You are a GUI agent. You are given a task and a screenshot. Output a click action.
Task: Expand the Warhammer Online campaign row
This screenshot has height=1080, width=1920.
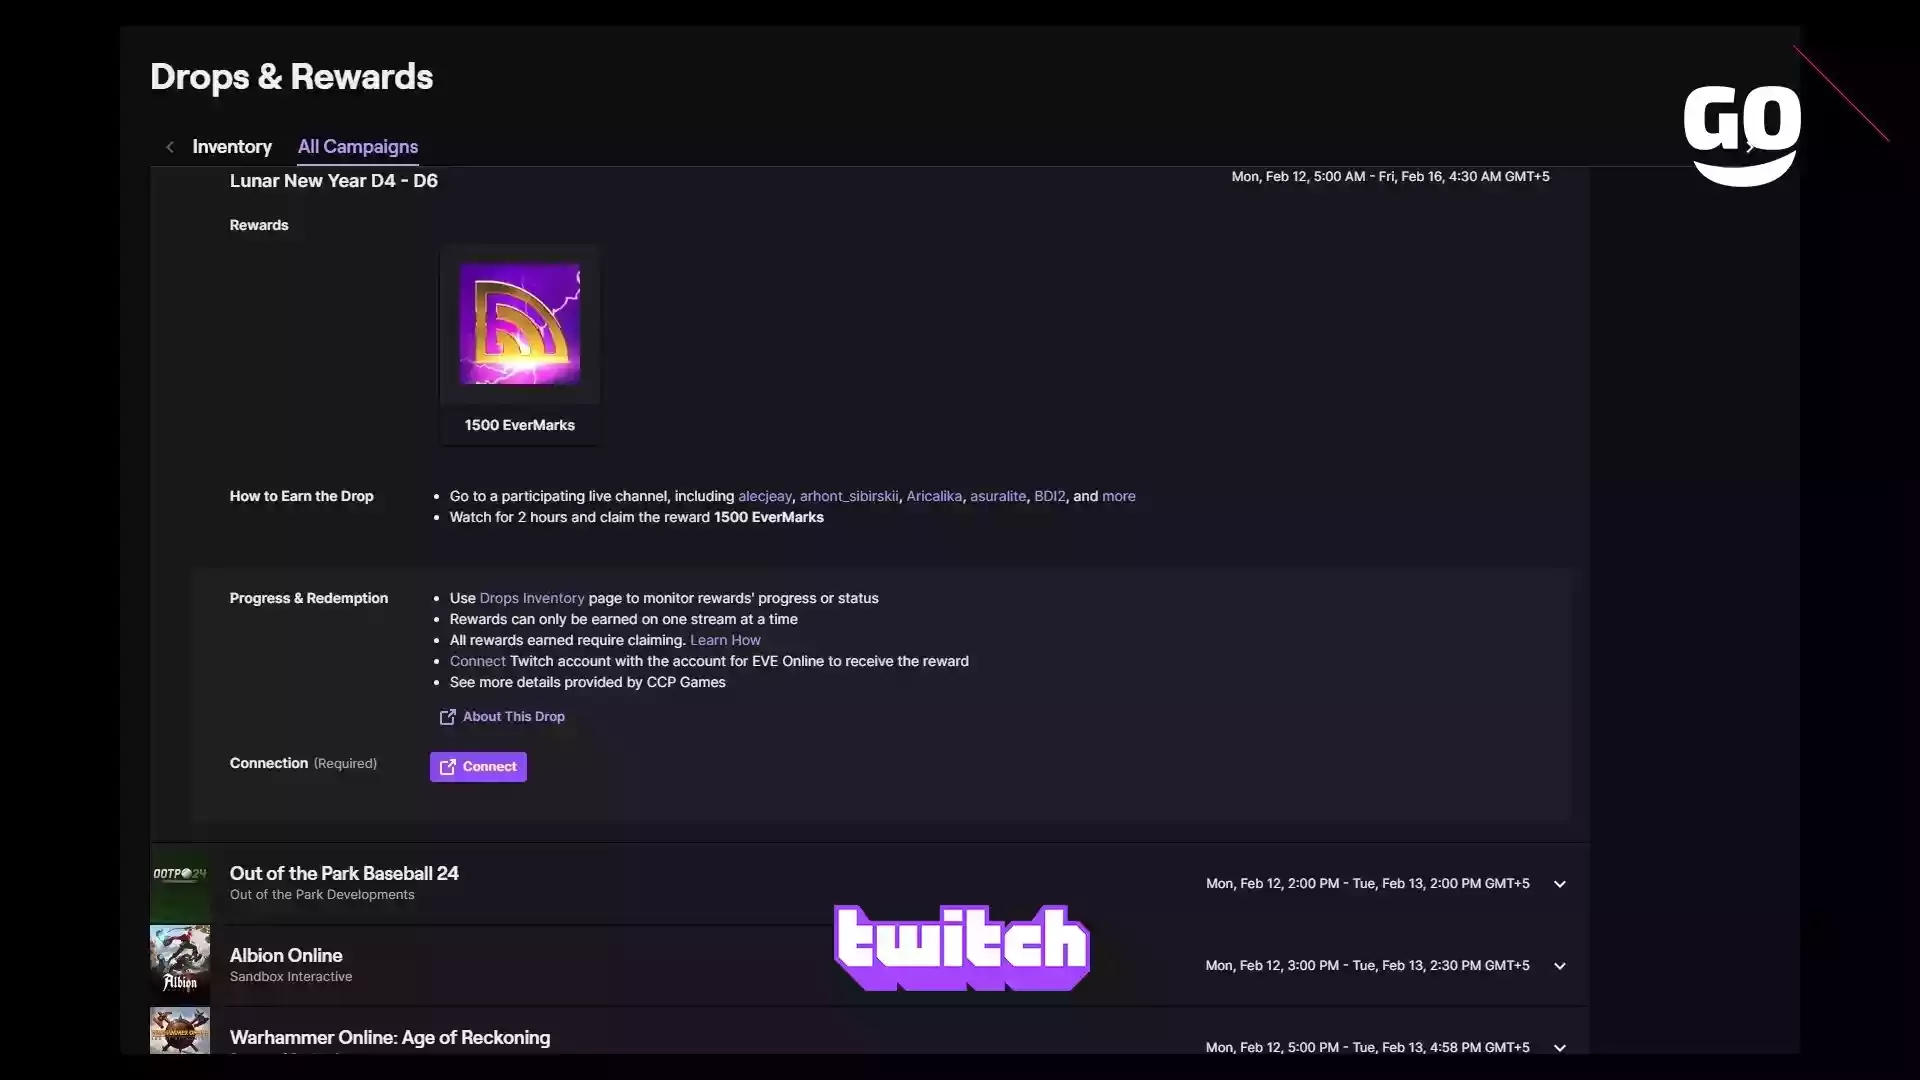pos(1559,1048)
